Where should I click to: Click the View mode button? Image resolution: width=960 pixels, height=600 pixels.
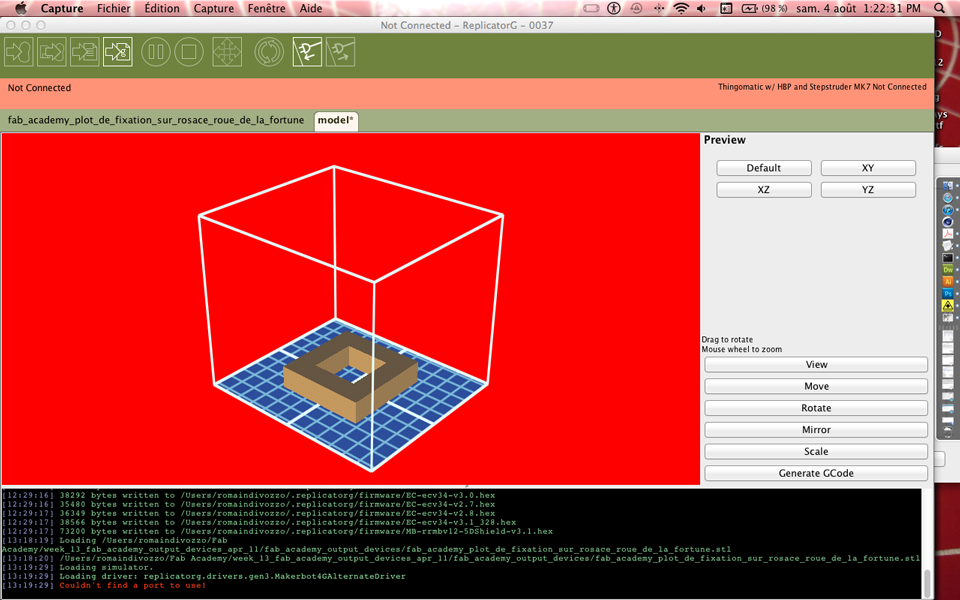point(816,364)
